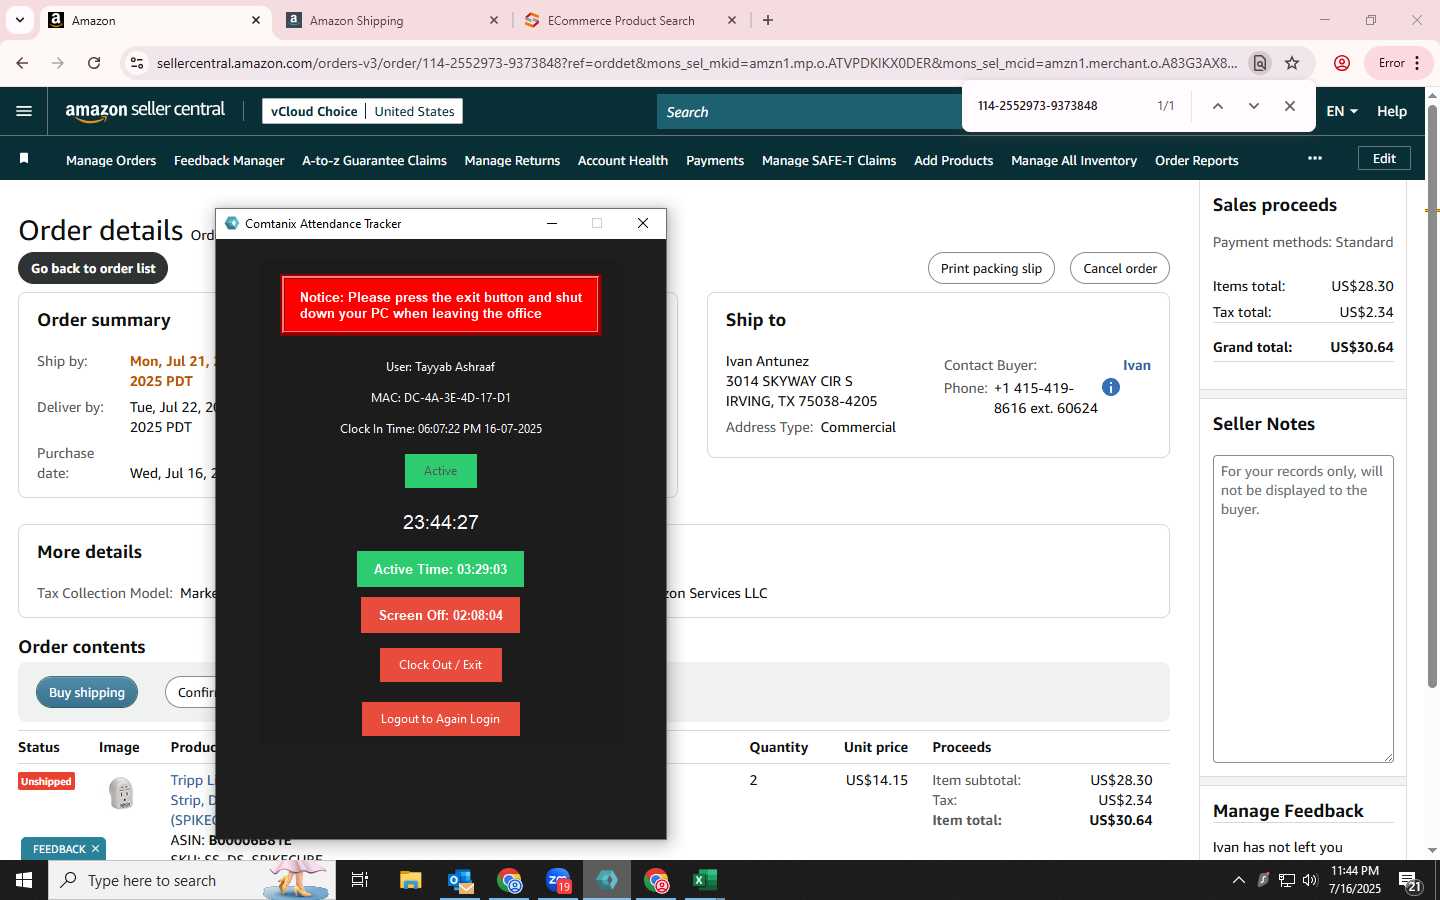
Task: Click the find-in-page text field
Action: (x=1060, y=106)
